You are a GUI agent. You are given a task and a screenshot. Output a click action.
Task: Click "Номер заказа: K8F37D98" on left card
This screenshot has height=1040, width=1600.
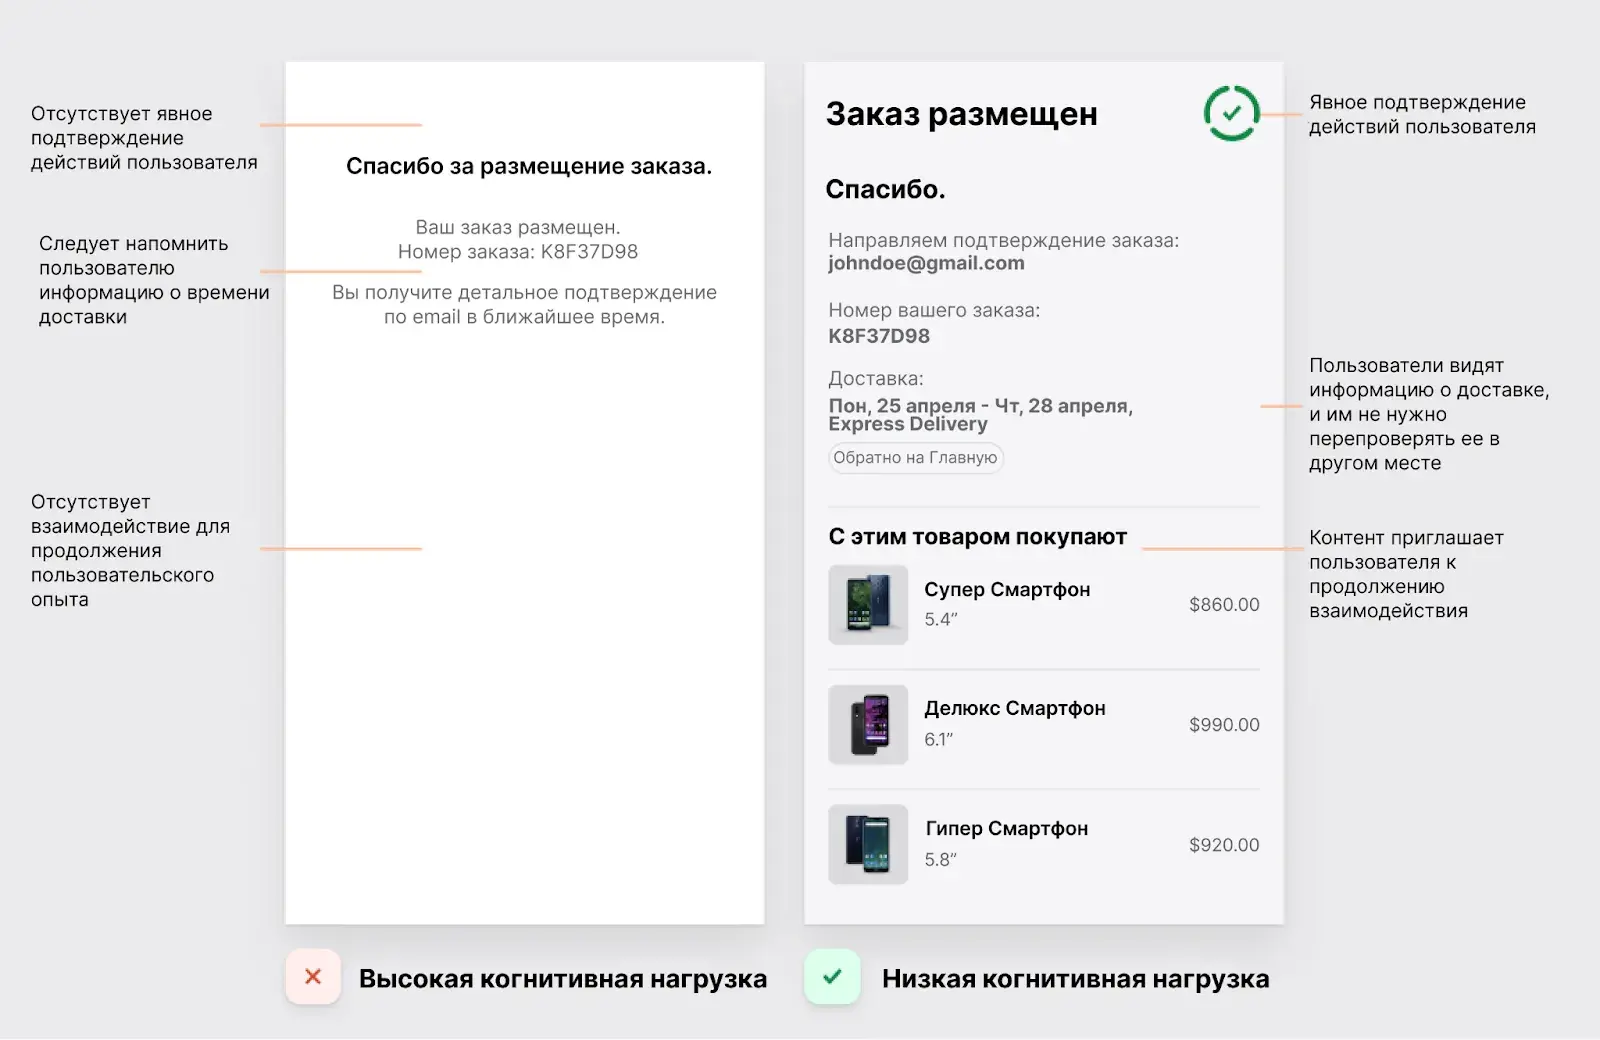[518, 252]
